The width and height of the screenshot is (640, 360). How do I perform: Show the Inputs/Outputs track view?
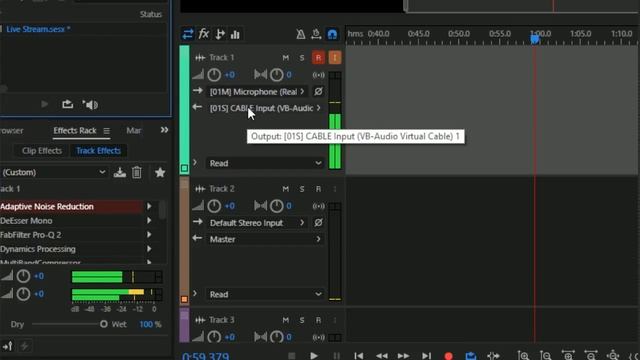coord(188,34)
